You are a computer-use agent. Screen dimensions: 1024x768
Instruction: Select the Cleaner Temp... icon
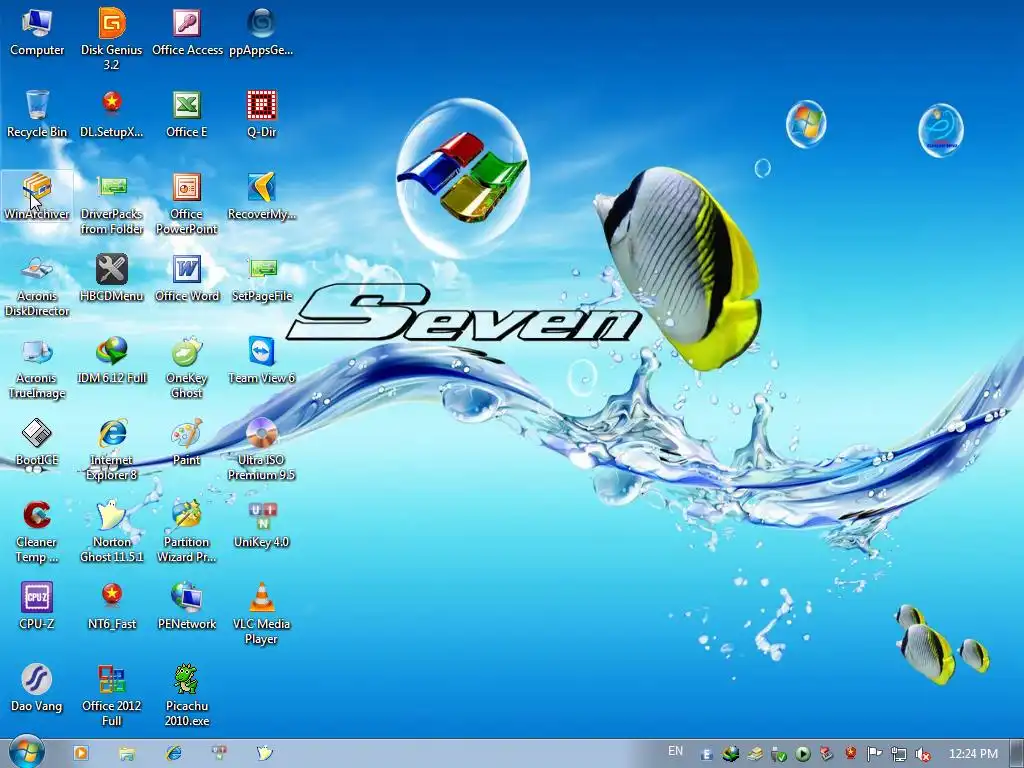37,532
